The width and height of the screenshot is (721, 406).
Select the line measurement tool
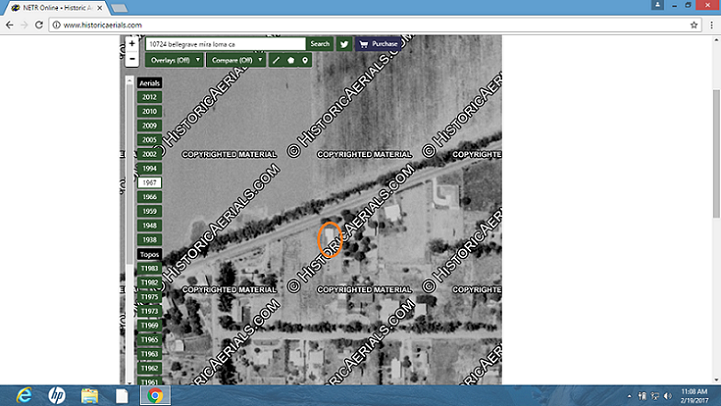point(276,60)
